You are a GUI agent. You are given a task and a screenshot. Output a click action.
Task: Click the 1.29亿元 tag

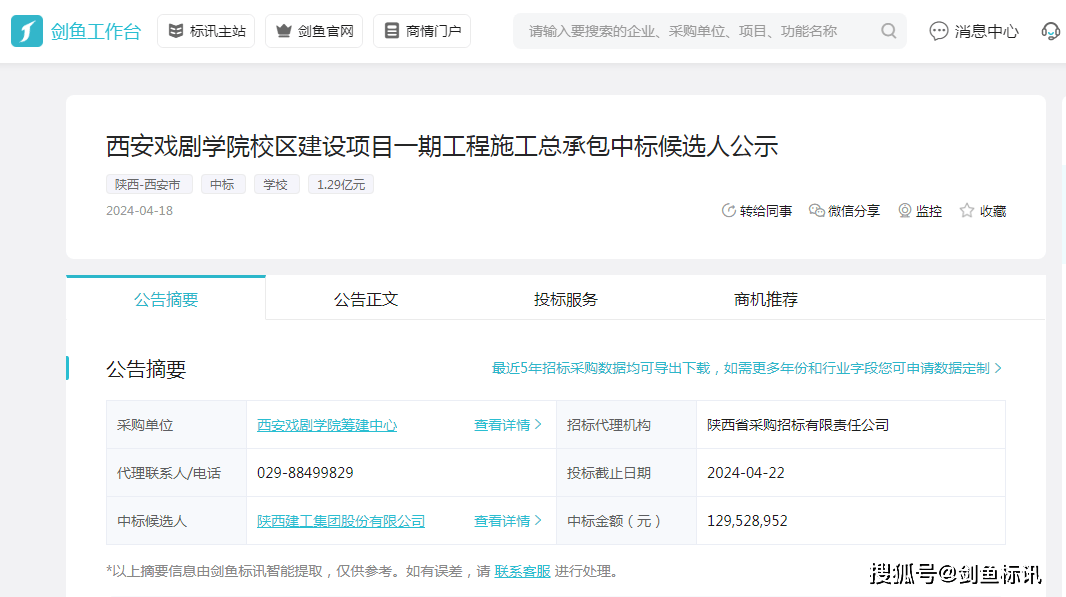(341, 184)
